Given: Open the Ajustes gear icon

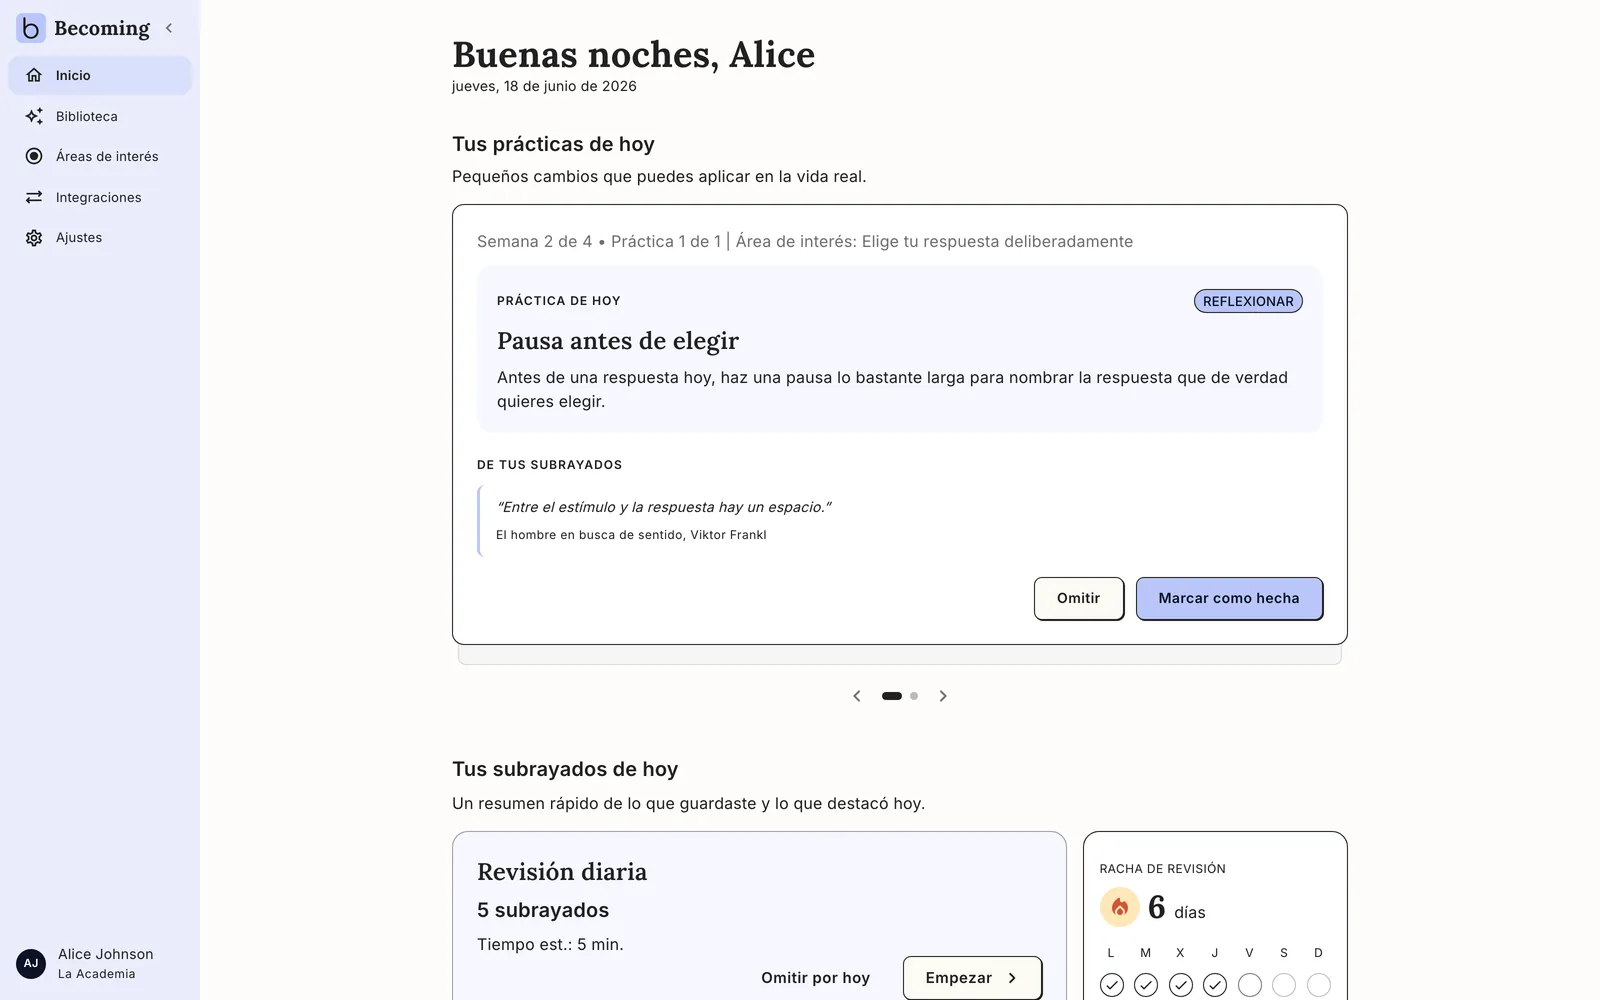Looking at the screenshot, I should (x=34, y=238).
